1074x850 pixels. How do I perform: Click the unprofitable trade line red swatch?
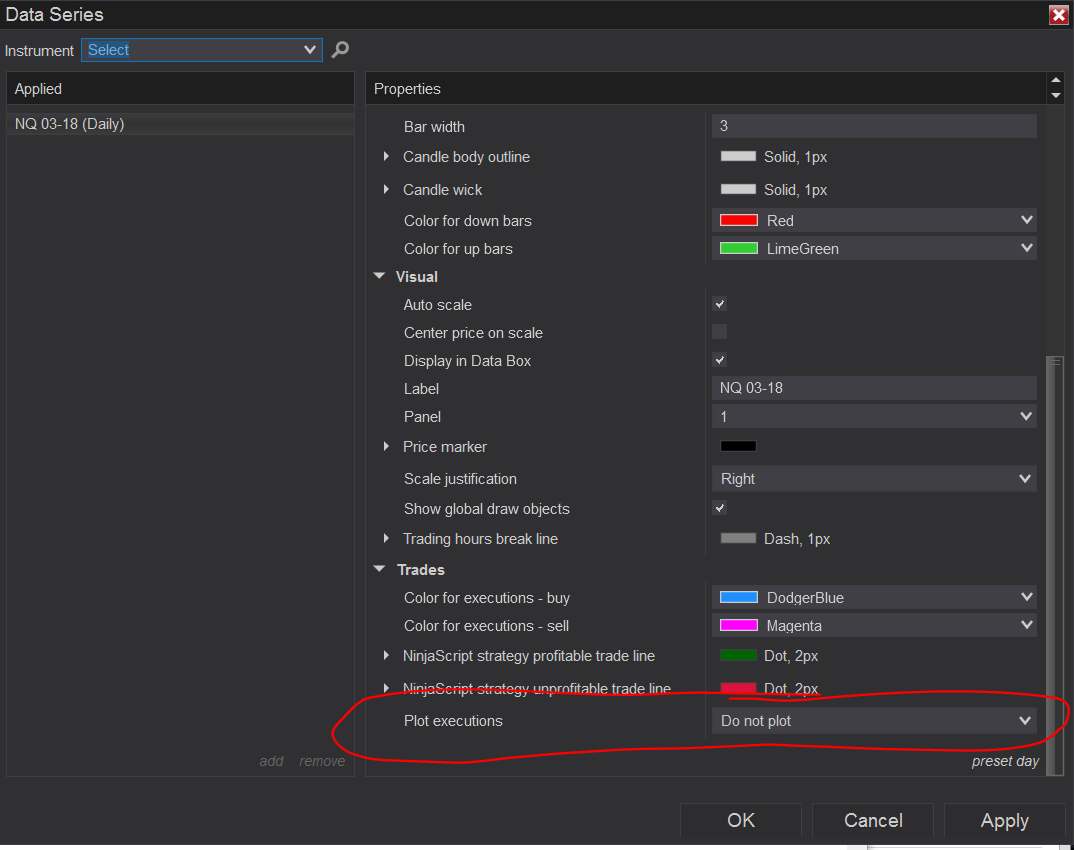pos(738,688)
